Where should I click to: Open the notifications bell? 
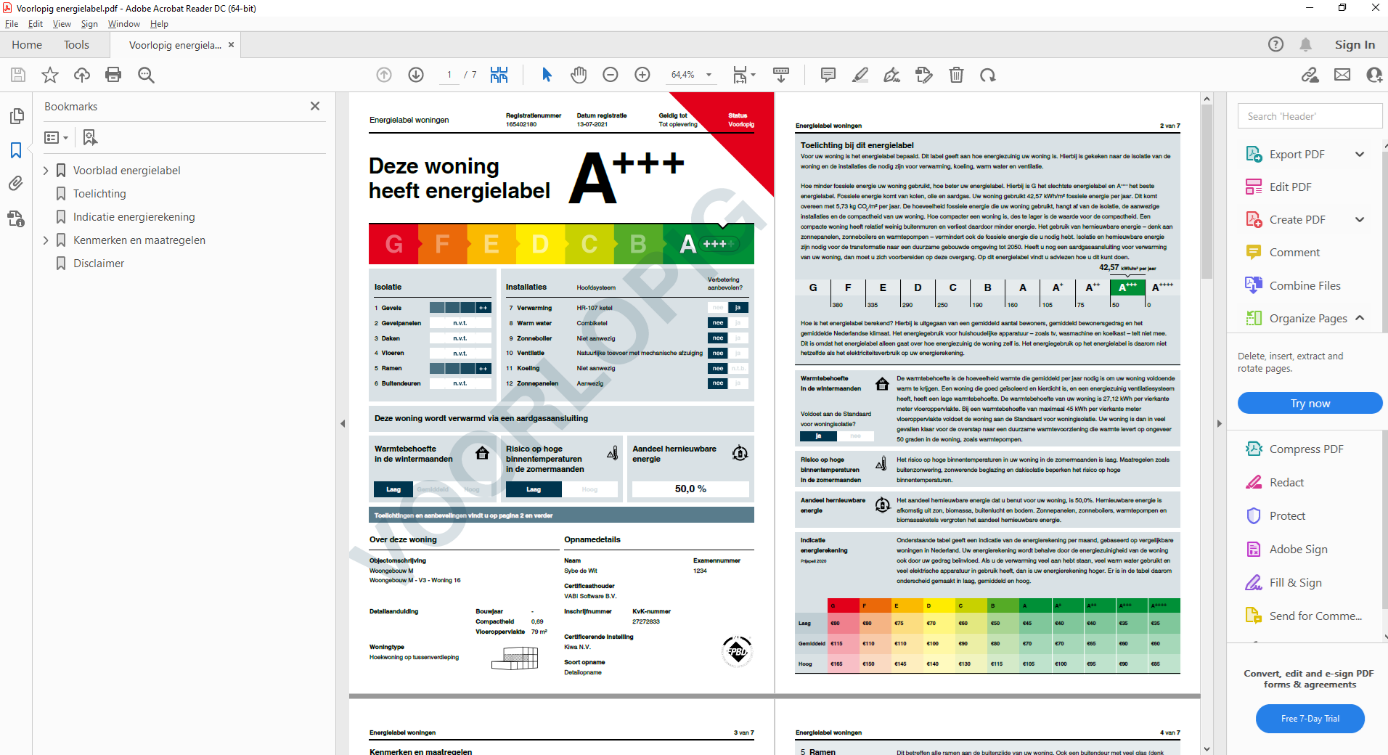1306,45
